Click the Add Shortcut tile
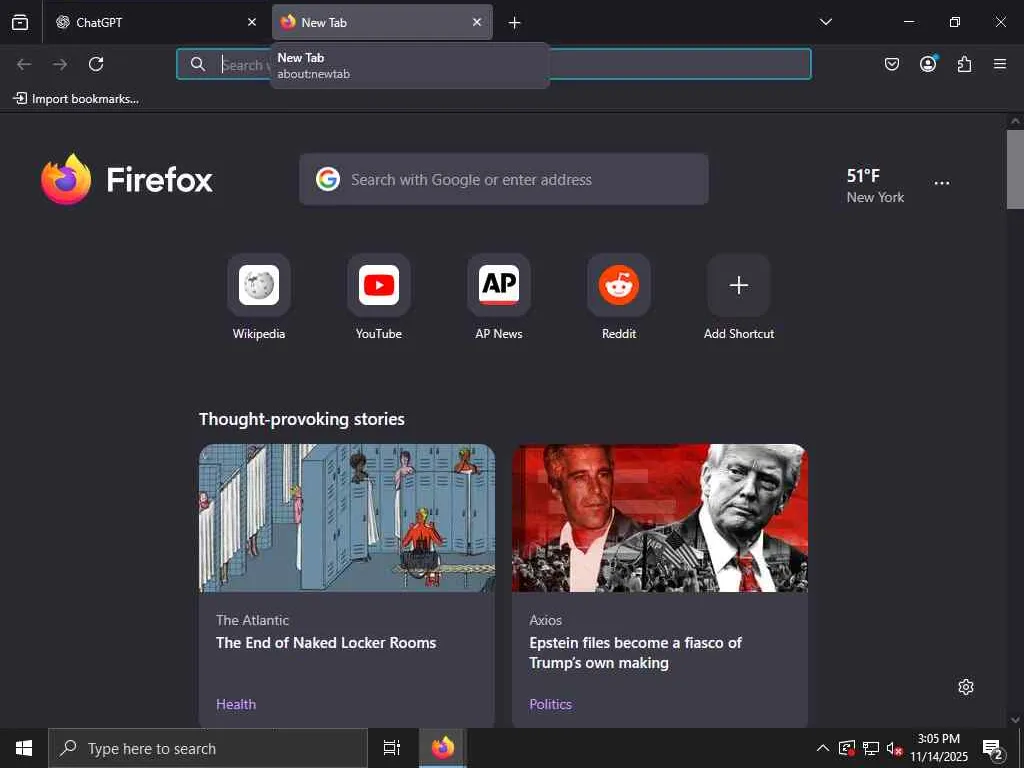The image size is (1024, 768). tap(739, 298)
